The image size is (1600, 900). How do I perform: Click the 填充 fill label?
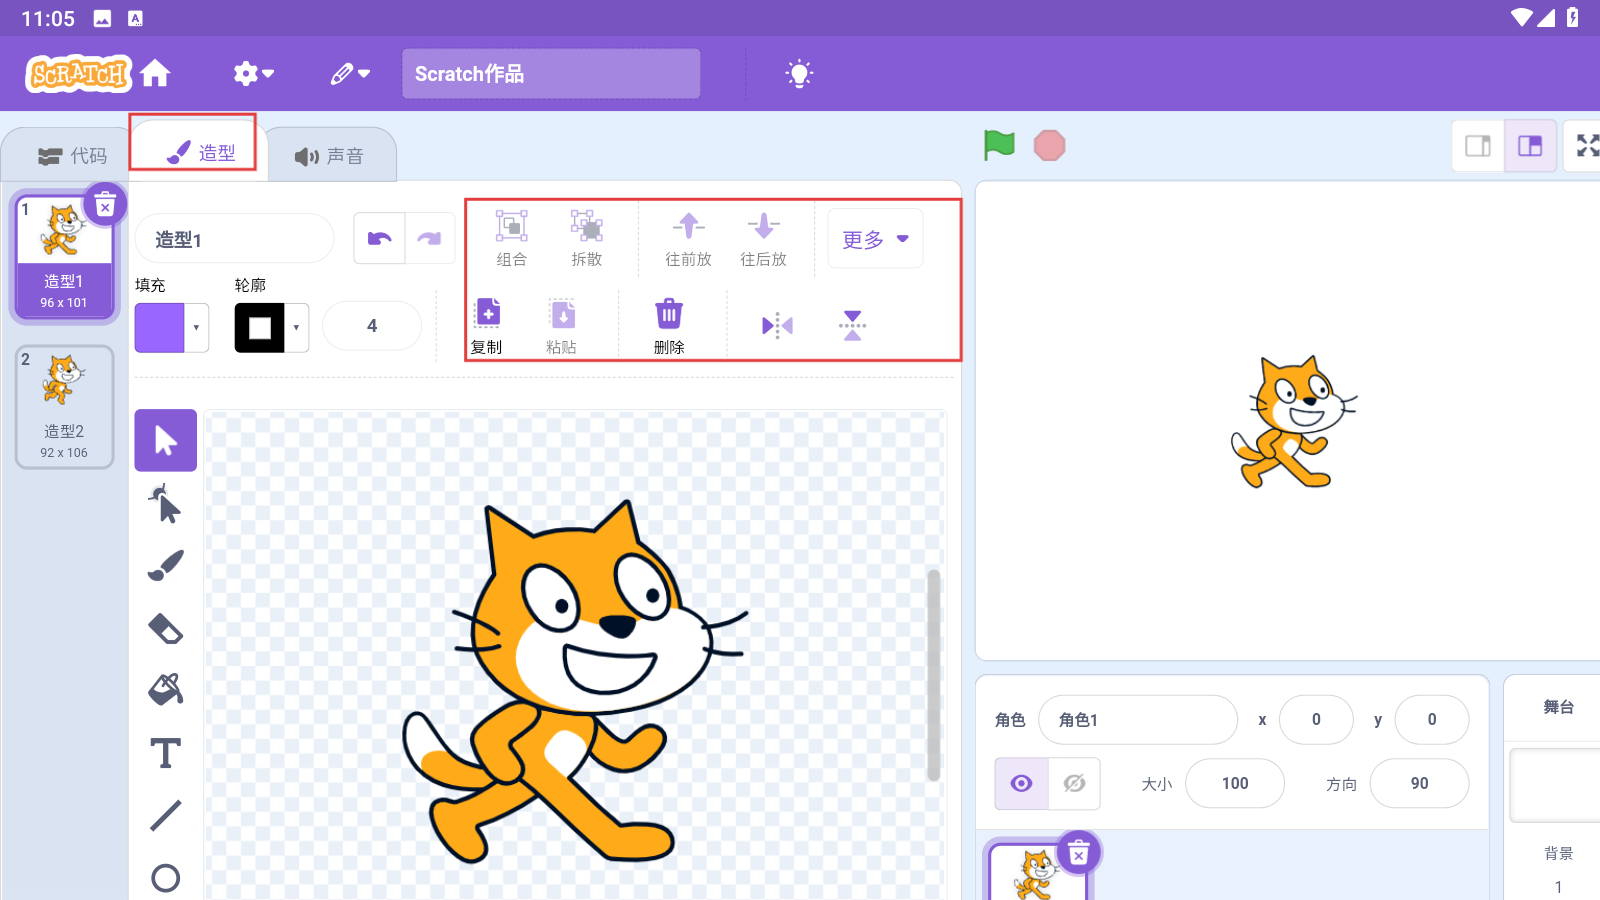(150, 285)
